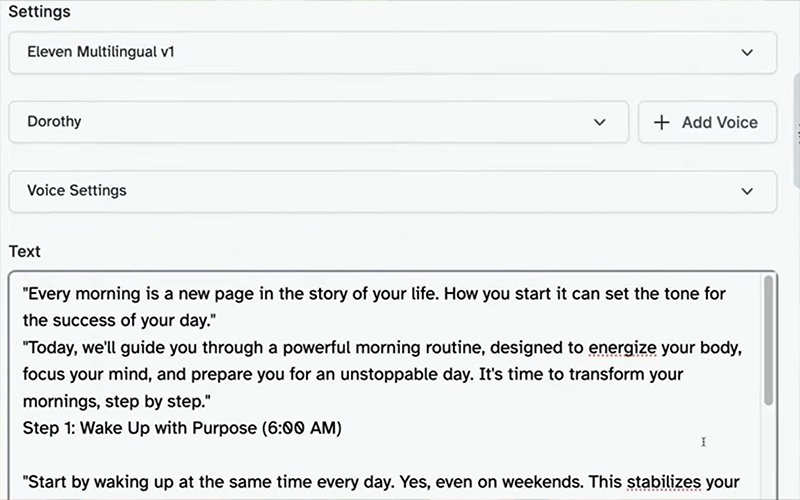Click the chevron arrow on the Eleven Multilingual v1 selector
800x500 pixels.
pyautogui.click(x=747, y=52)
